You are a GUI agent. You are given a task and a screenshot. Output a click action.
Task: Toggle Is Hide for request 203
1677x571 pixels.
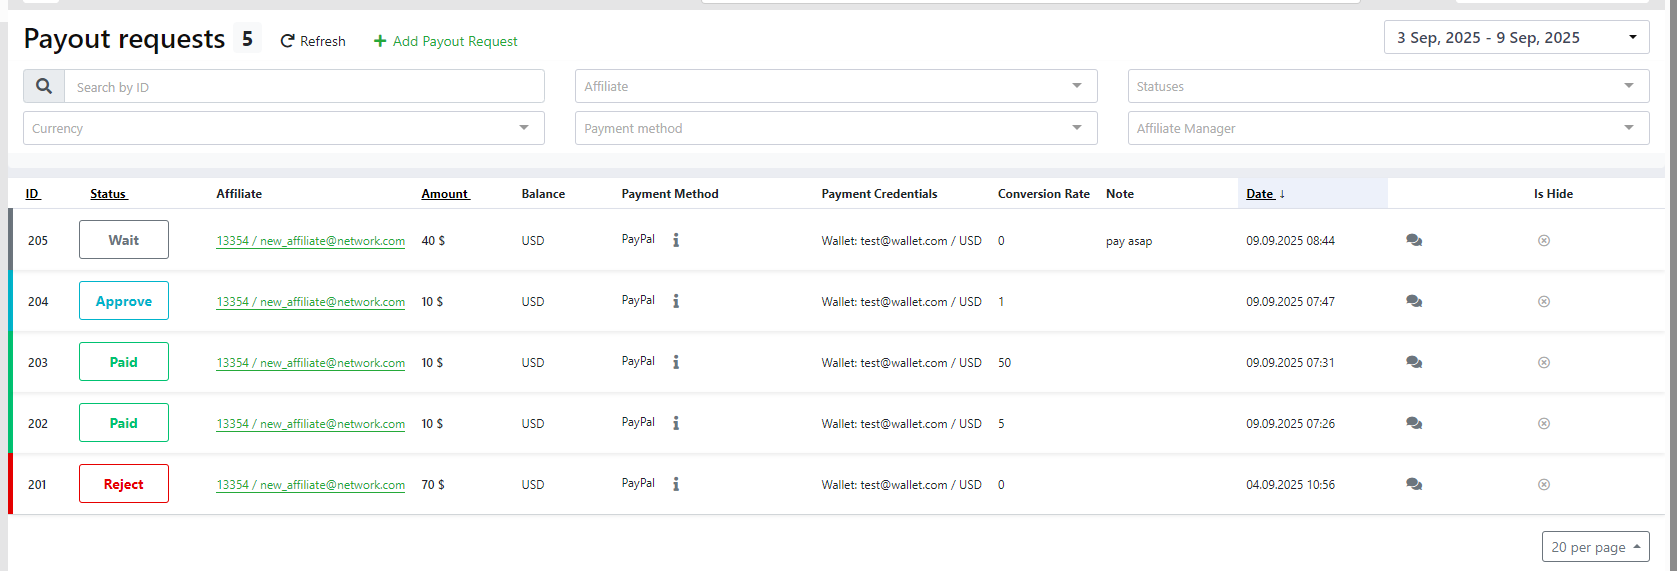tap(1543, 362)
